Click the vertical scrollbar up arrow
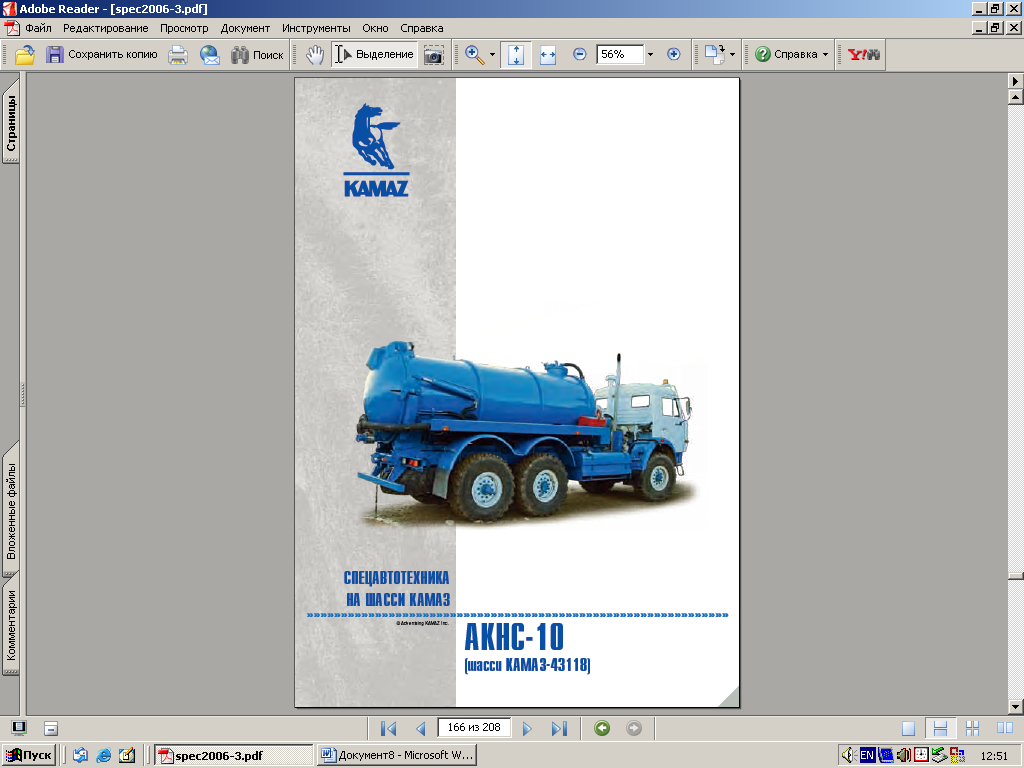Image resolution: width=1024 pixels, height=768 pixels. coord(1016,97)
